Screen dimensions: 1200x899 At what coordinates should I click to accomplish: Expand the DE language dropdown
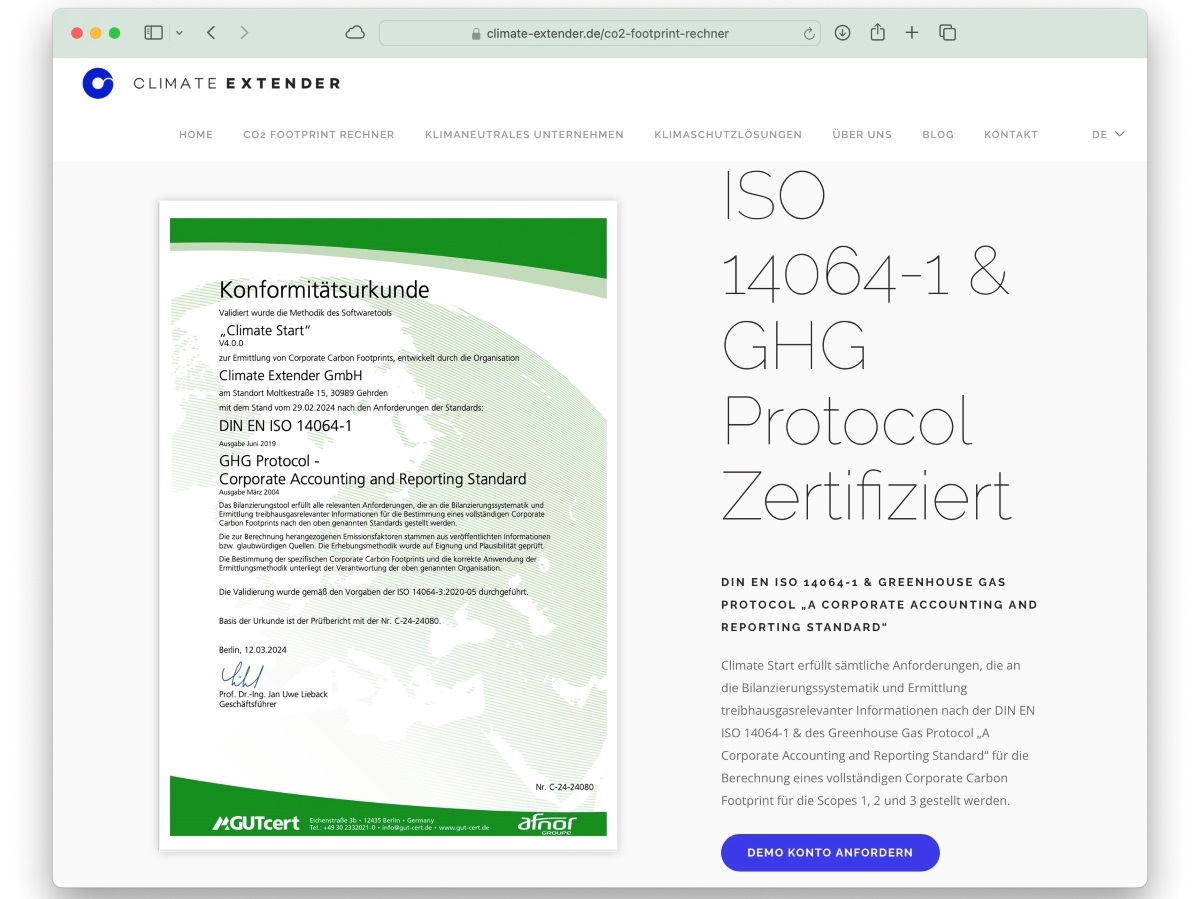pyautogui.click(x=1108, y=135)
